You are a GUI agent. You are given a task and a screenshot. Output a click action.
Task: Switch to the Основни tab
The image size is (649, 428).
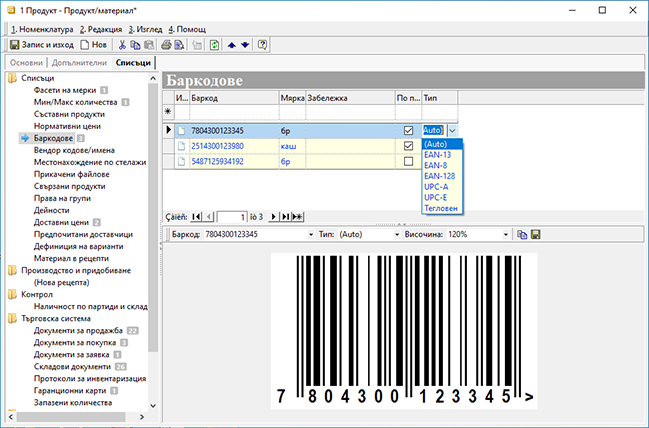[26, 63]
